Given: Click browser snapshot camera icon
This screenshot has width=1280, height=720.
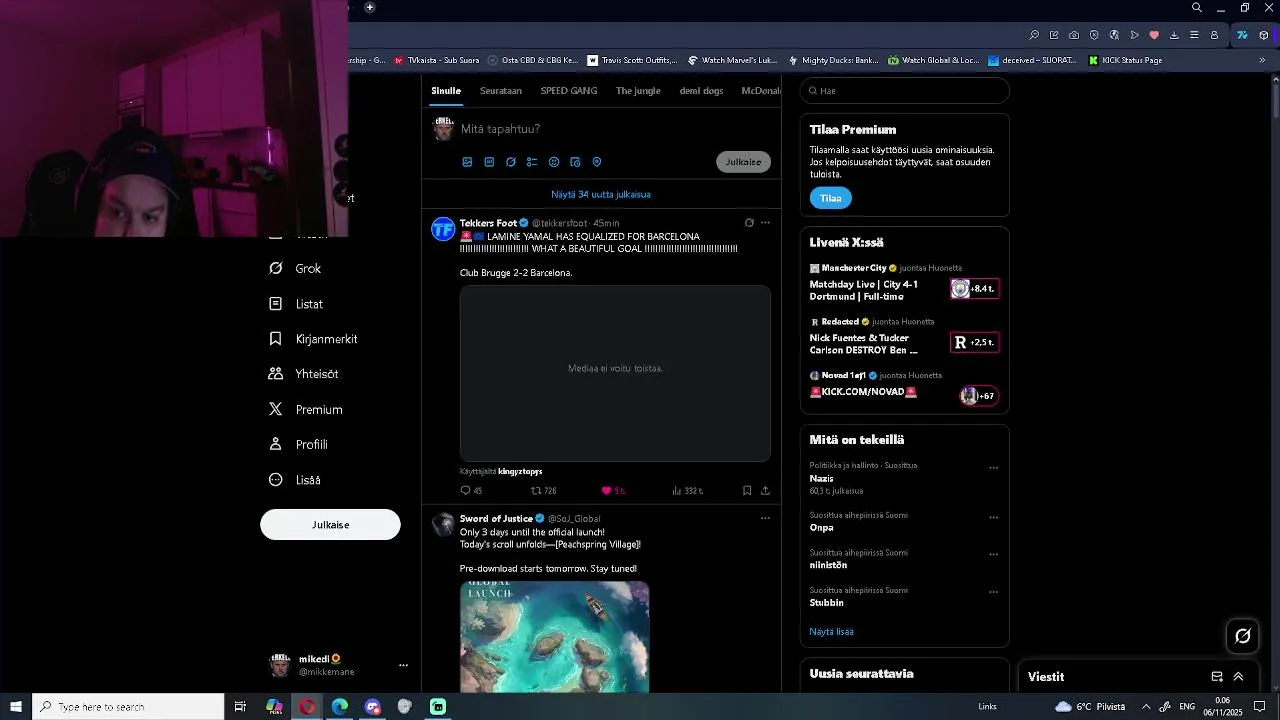Looking at the screenshot, I should 1074,35.
